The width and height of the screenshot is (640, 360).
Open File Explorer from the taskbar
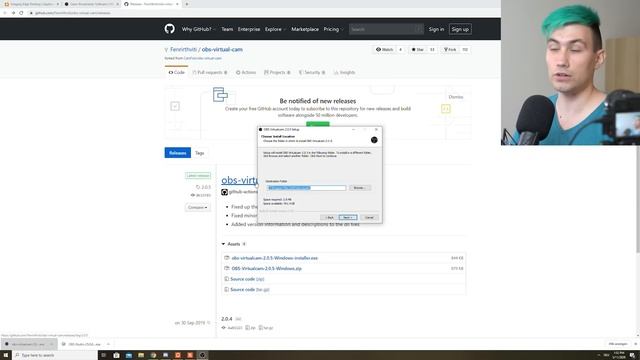(x=141, y=355)
